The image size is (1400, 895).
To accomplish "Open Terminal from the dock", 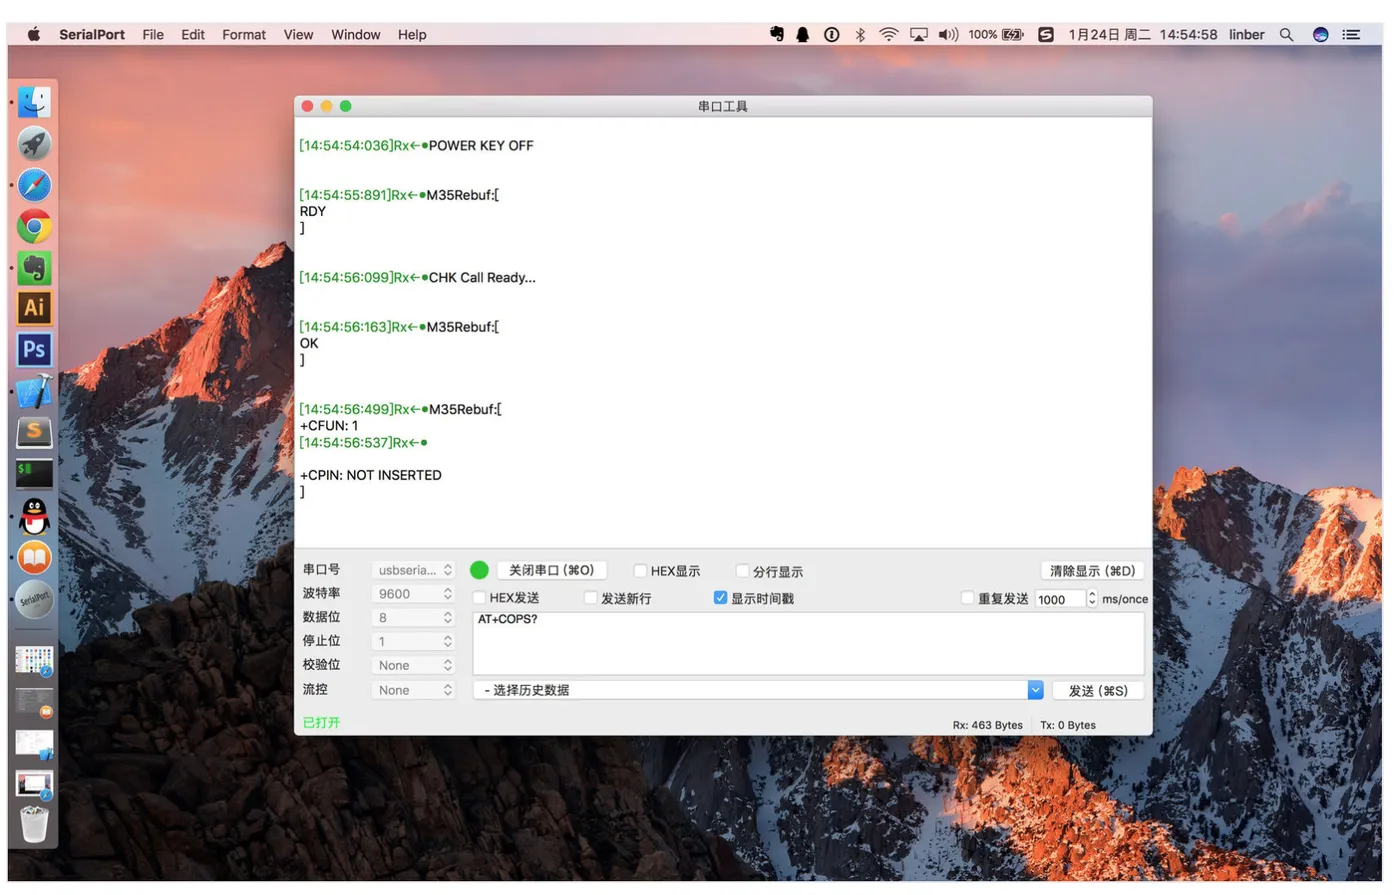I will click(34, 474).
